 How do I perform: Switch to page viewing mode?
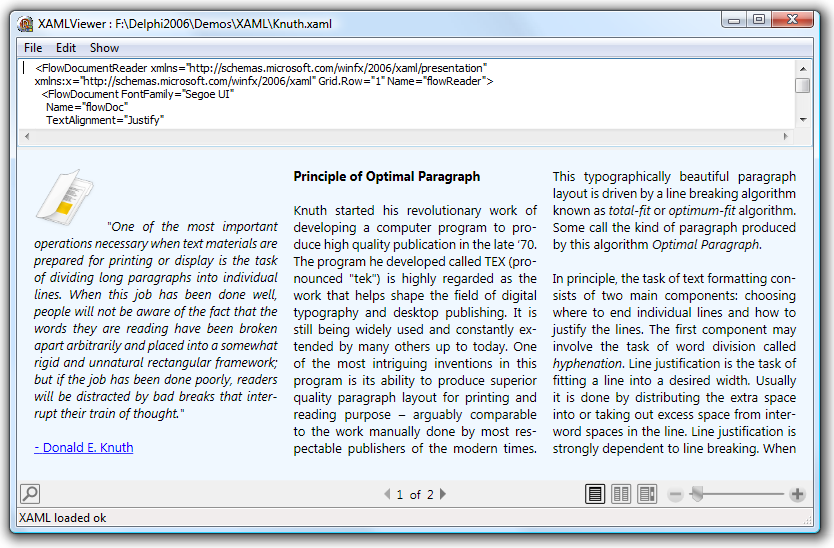pos(595,494)
